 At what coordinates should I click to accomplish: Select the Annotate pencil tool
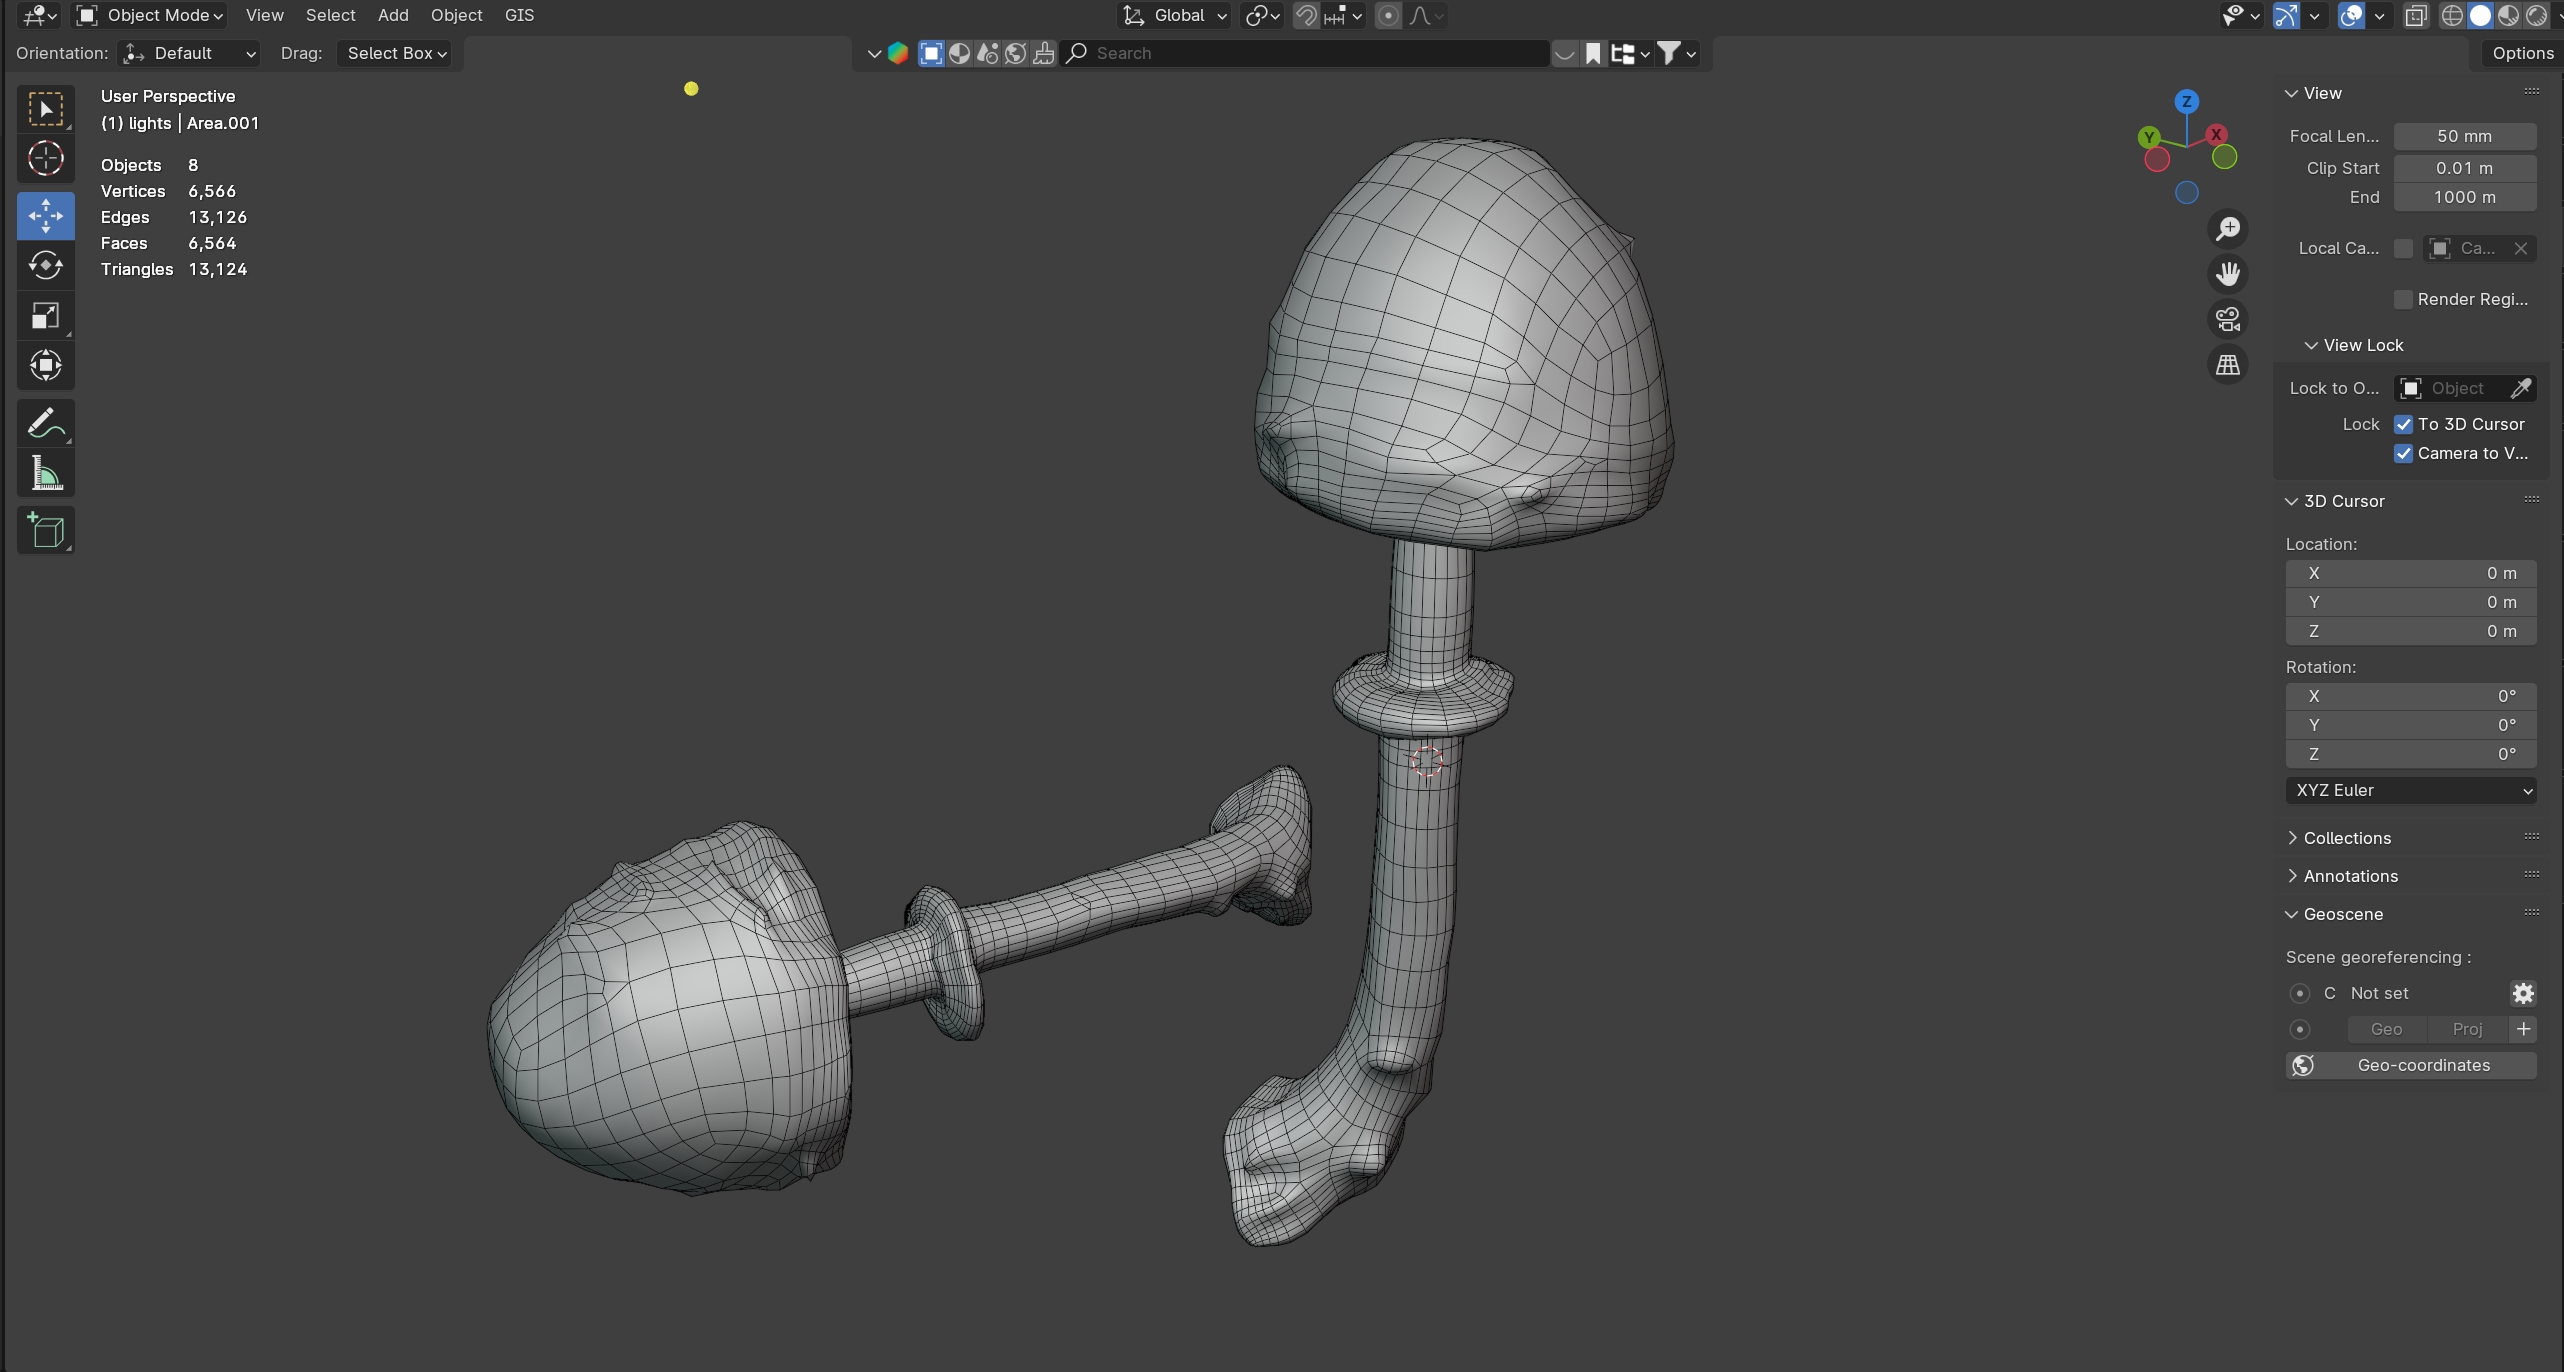click(x=45, y=423)
